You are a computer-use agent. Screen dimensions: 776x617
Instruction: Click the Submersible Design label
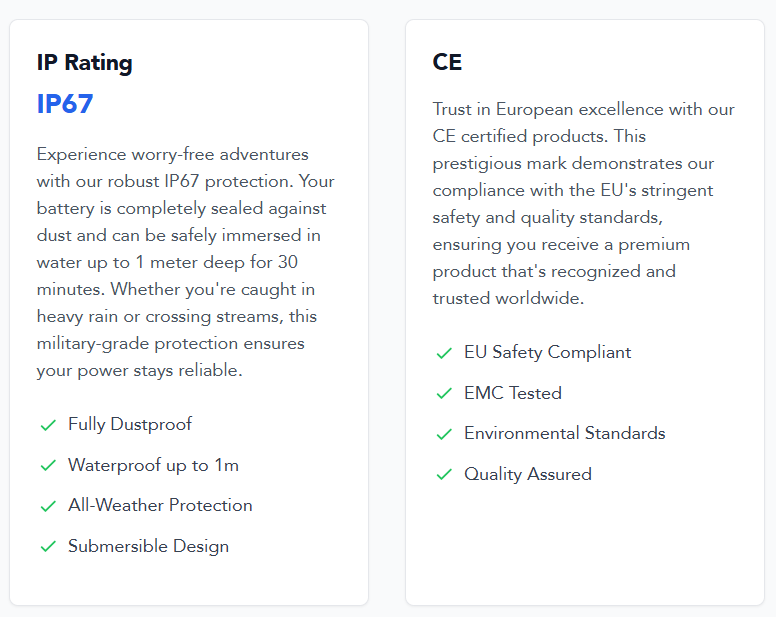148,546
